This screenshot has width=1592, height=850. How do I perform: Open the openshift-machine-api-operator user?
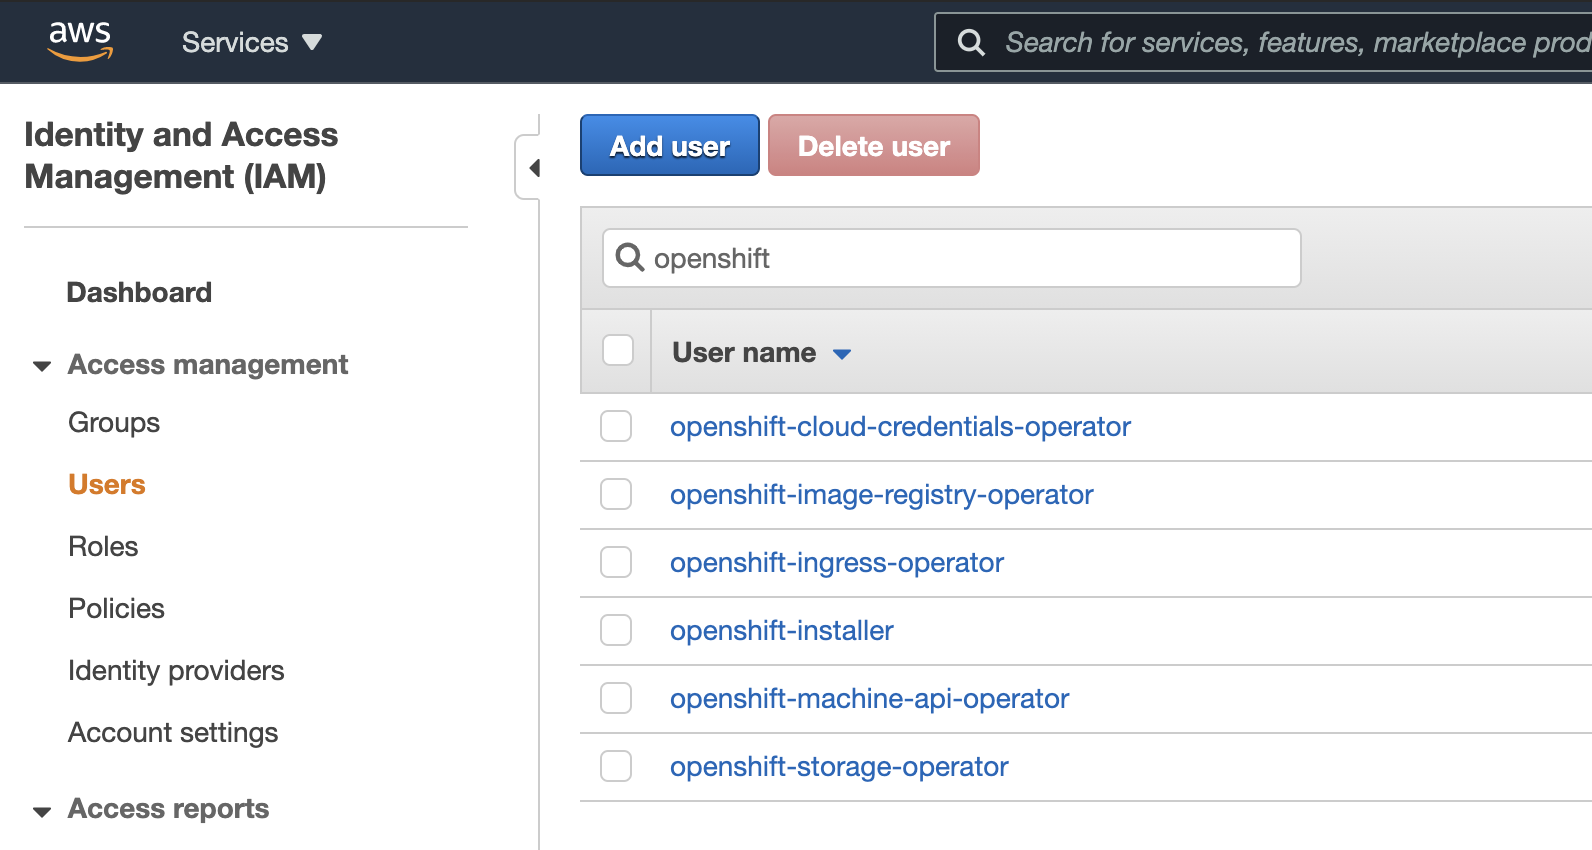tap(869, 699)
